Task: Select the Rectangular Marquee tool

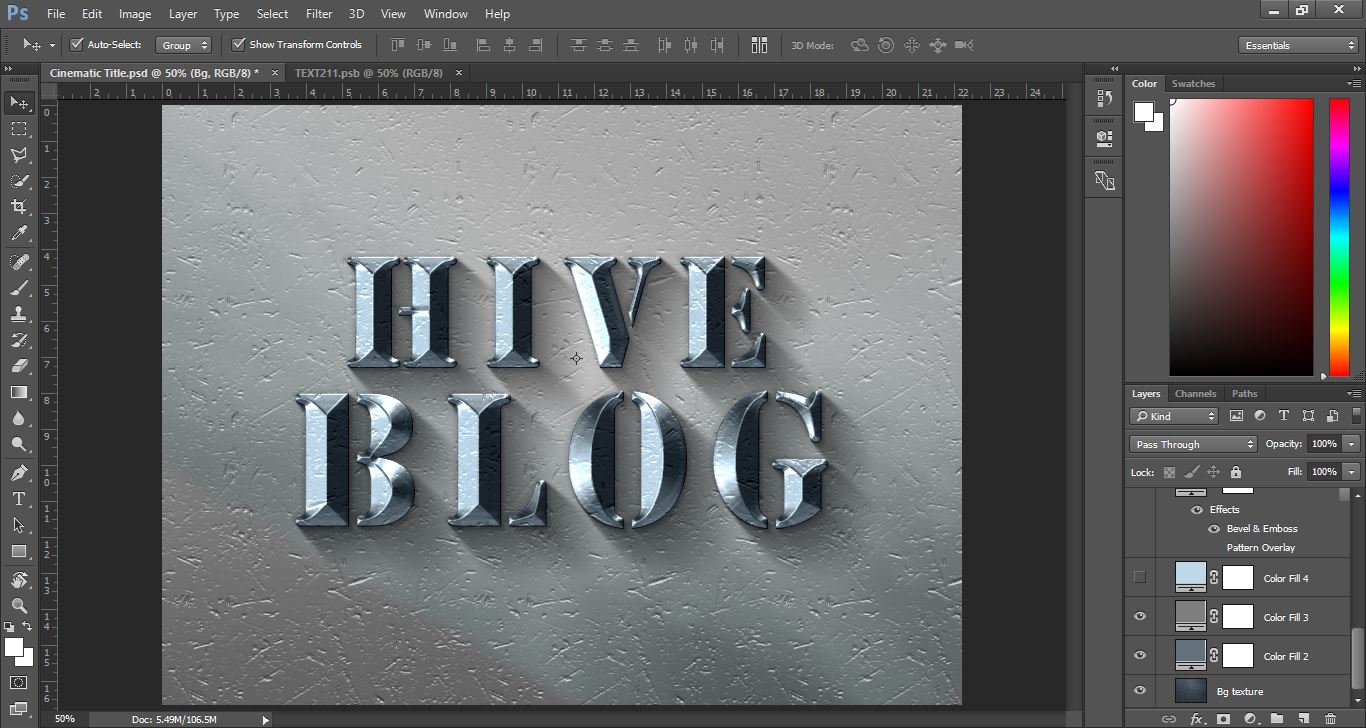Action: [x=19, y=129]
